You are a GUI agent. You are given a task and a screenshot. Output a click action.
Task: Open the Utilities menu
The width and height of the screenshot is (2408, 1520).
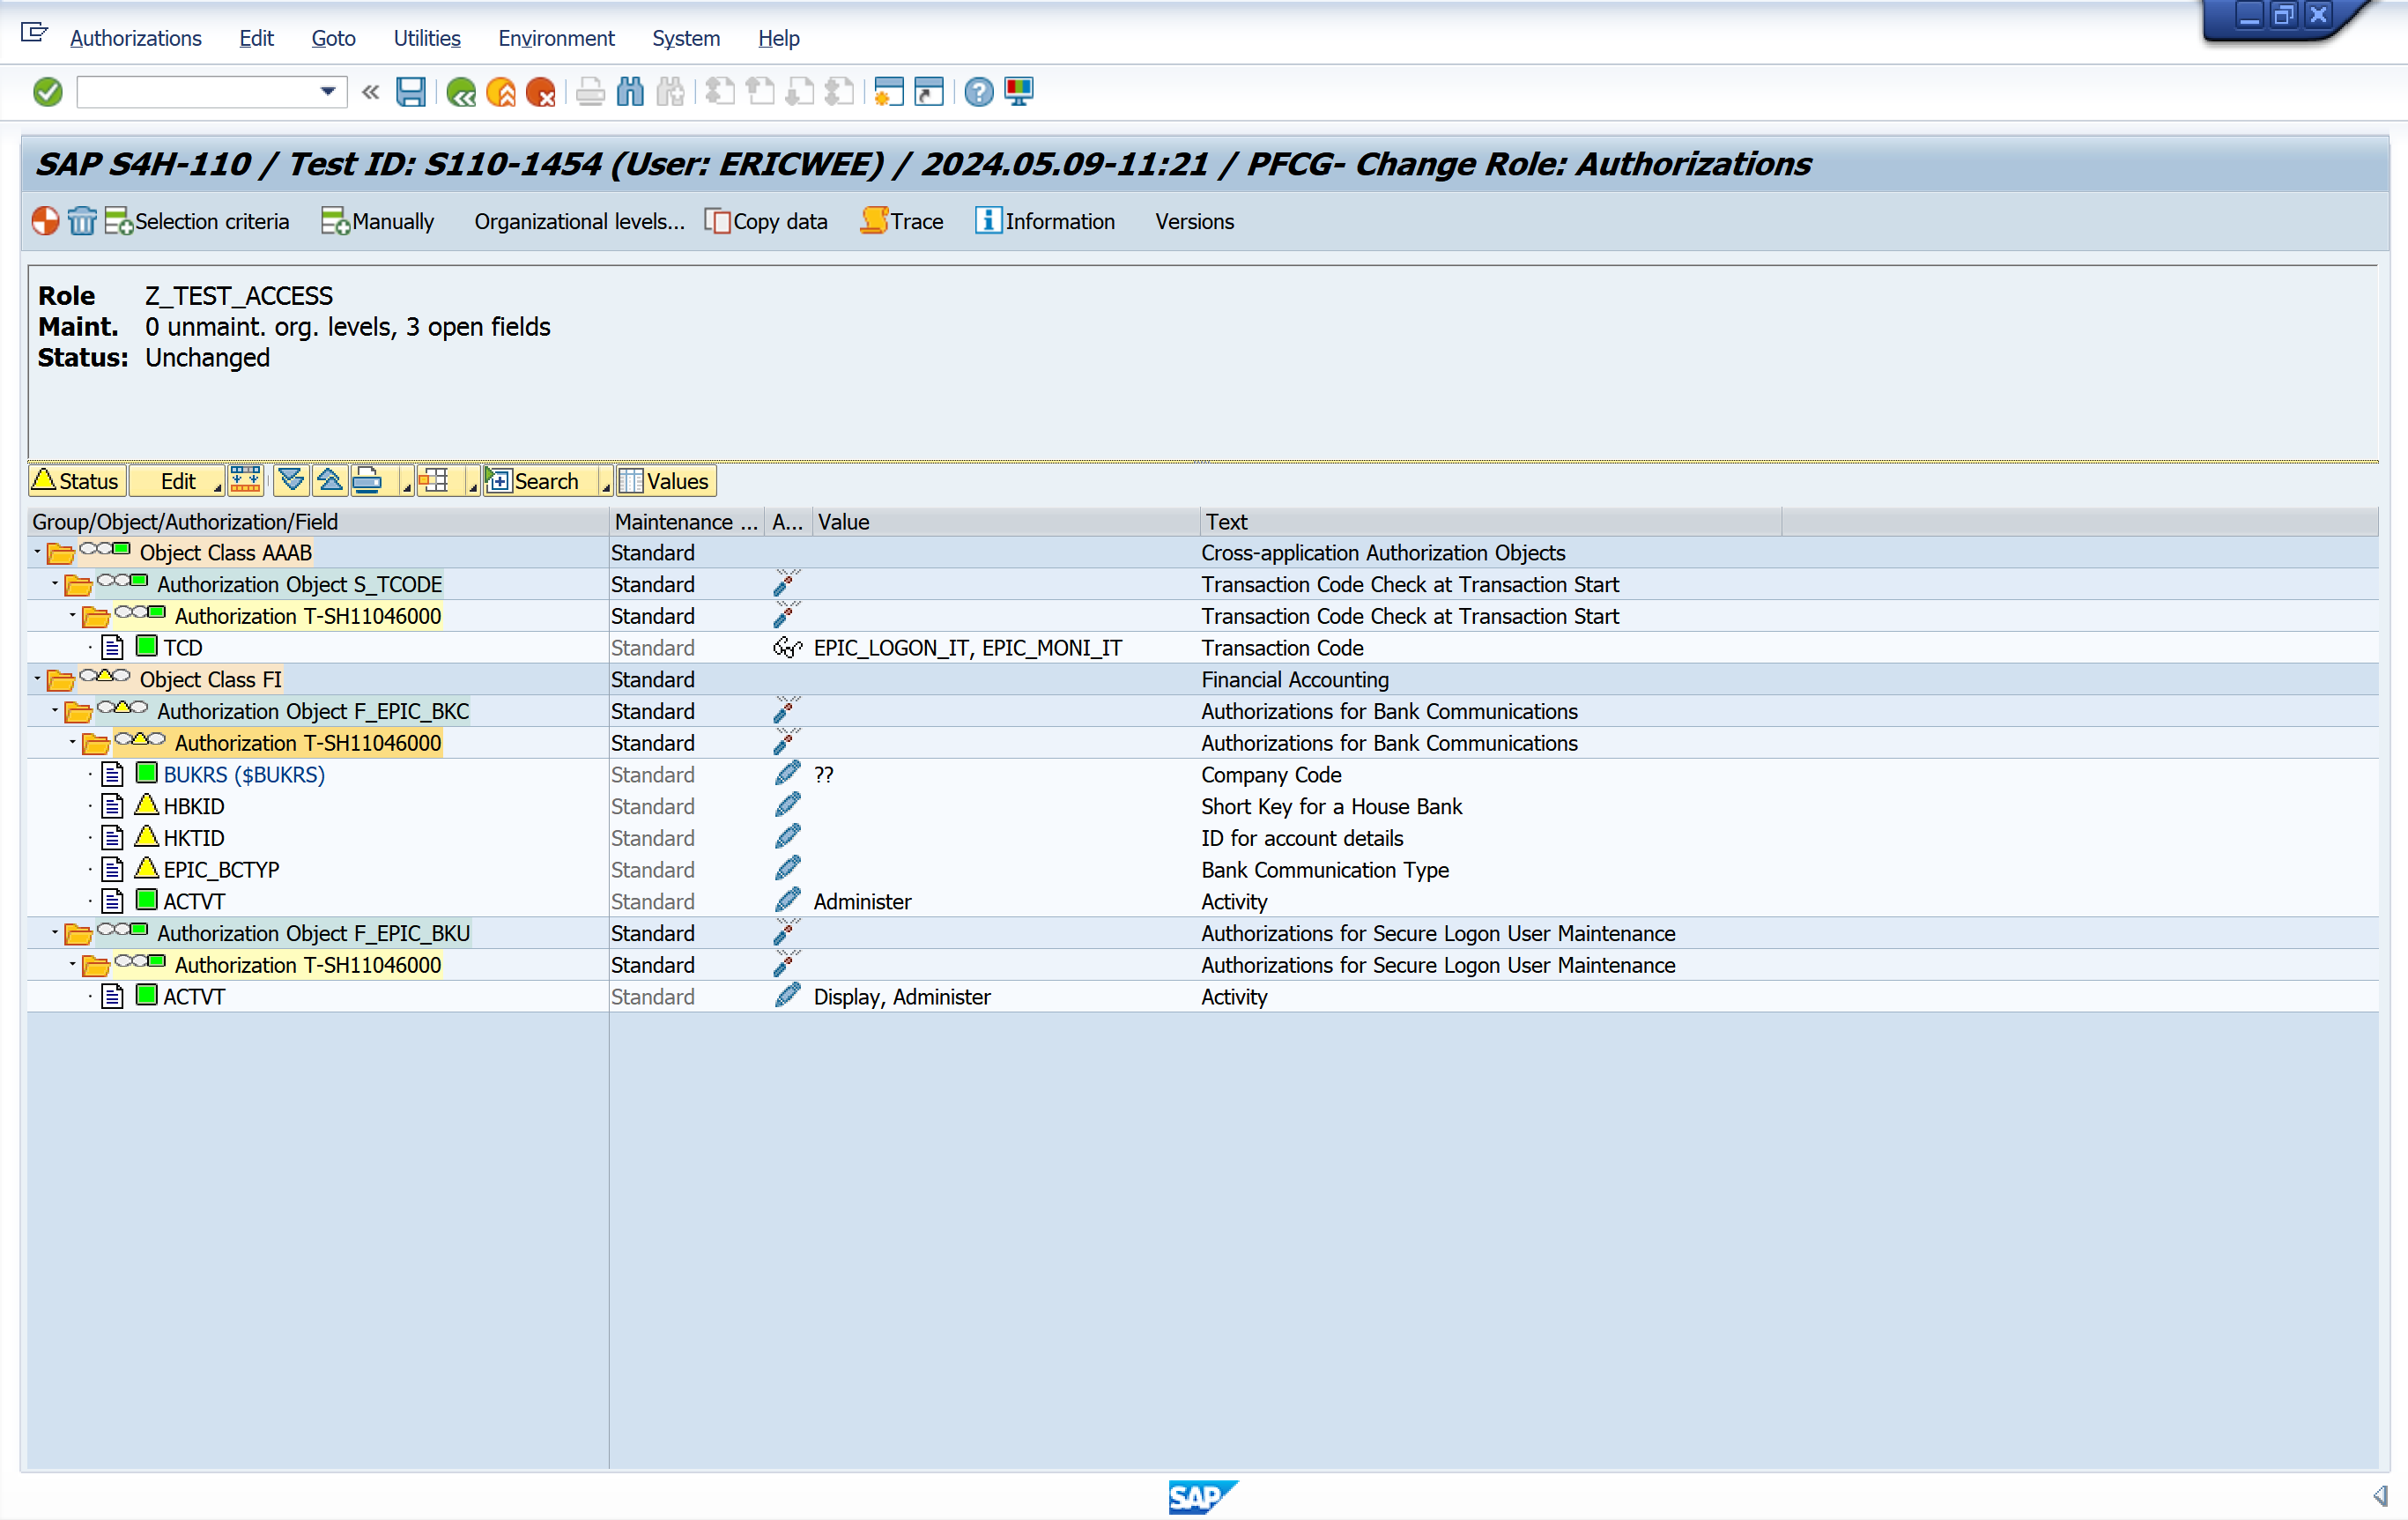[426, 38]
